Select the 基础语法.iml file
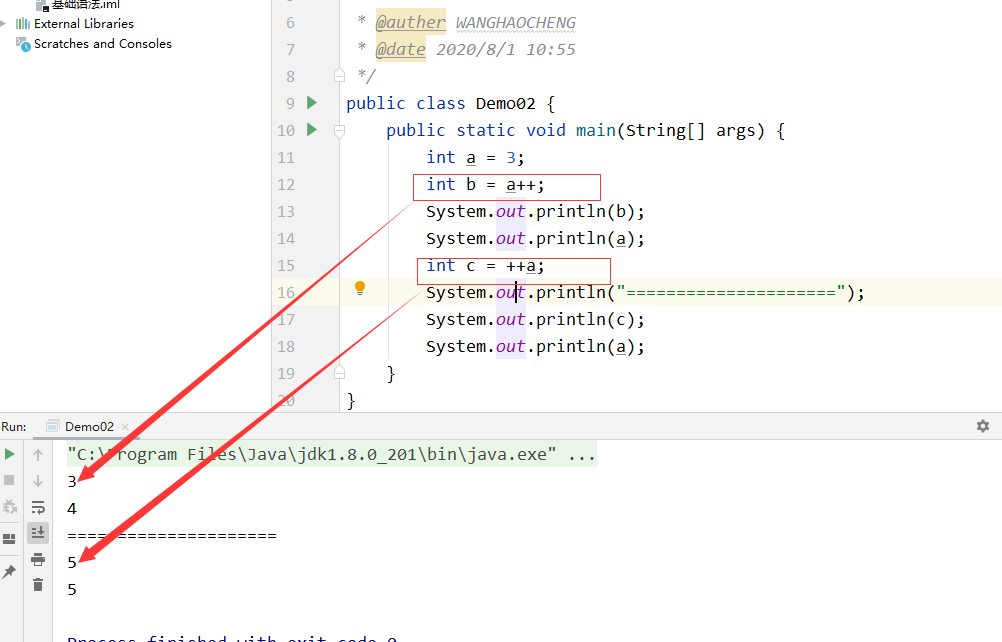Image resolution: width=1002 pixels, height=642 pixels. (x=85, y=4)
